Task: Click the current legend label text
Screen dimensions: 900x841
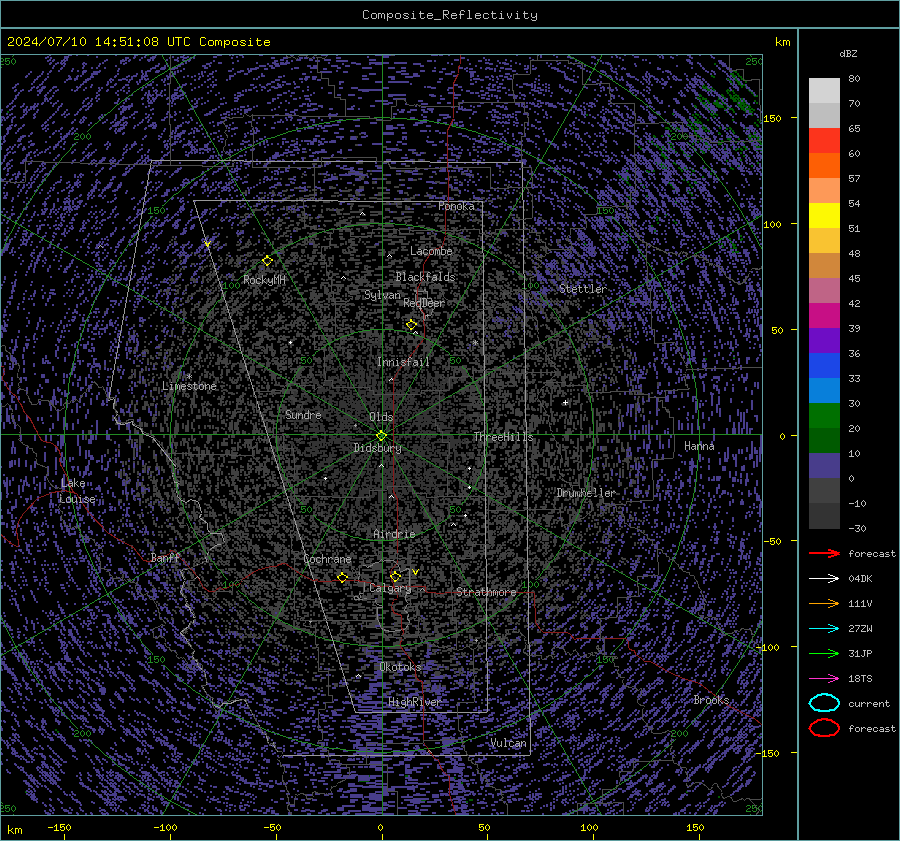Action: [869, 704]
